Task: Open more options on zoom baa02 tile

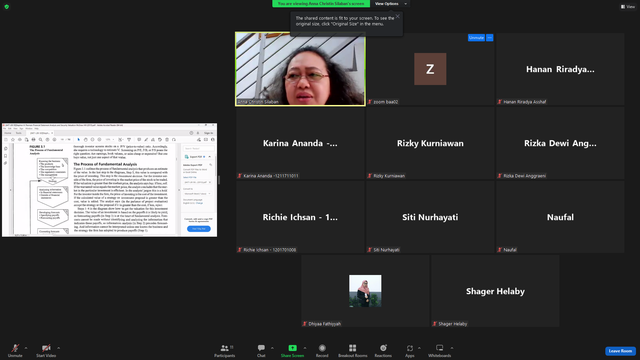Action: pos(489,38)
